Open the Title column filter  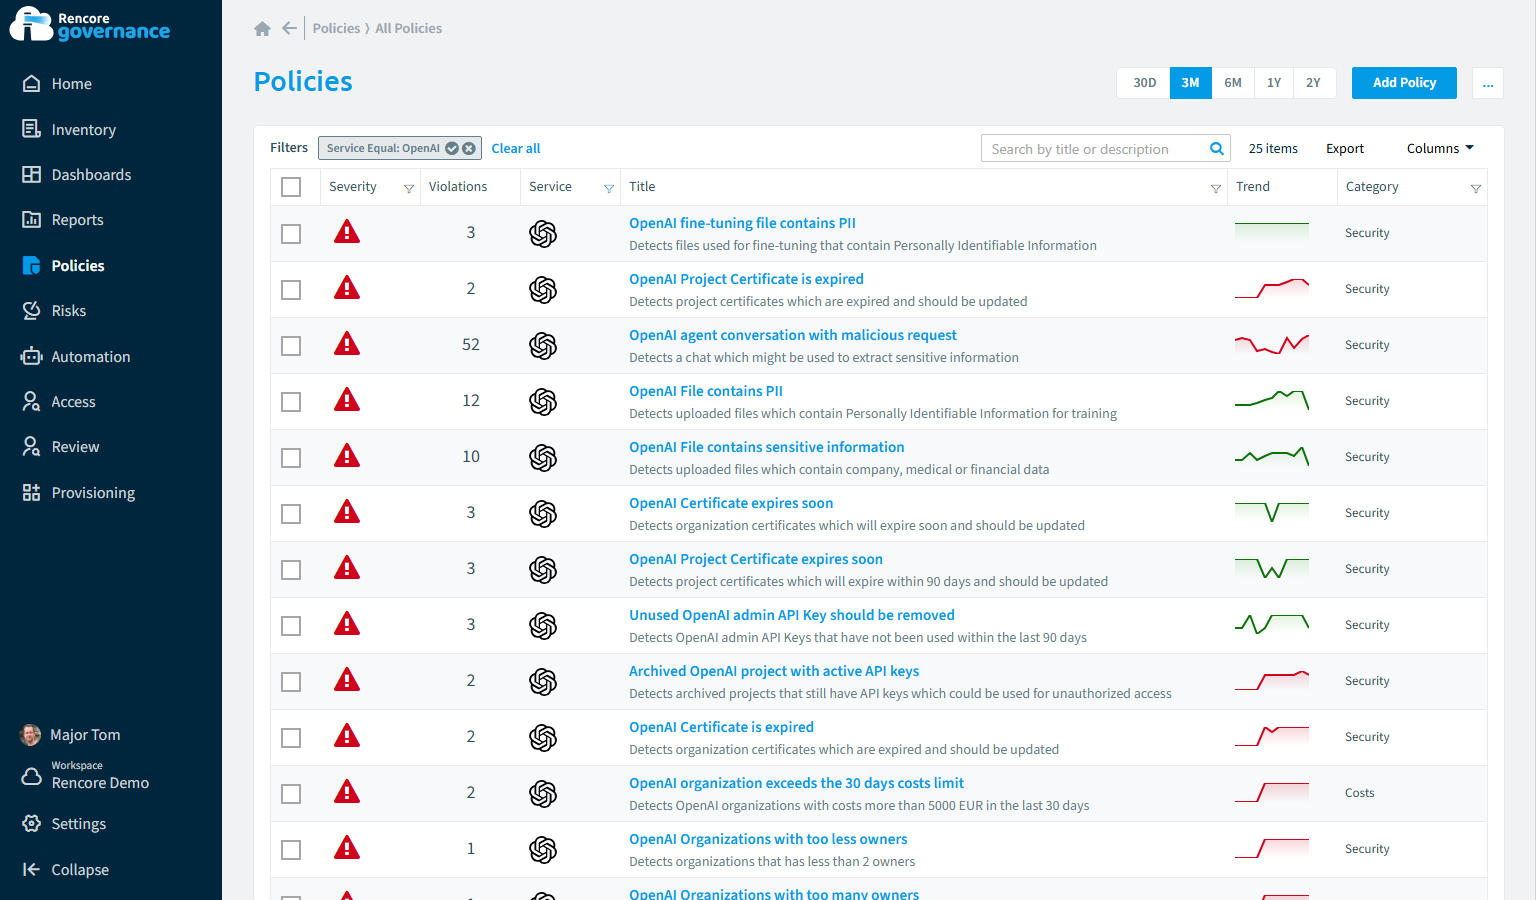point(1216,188)
